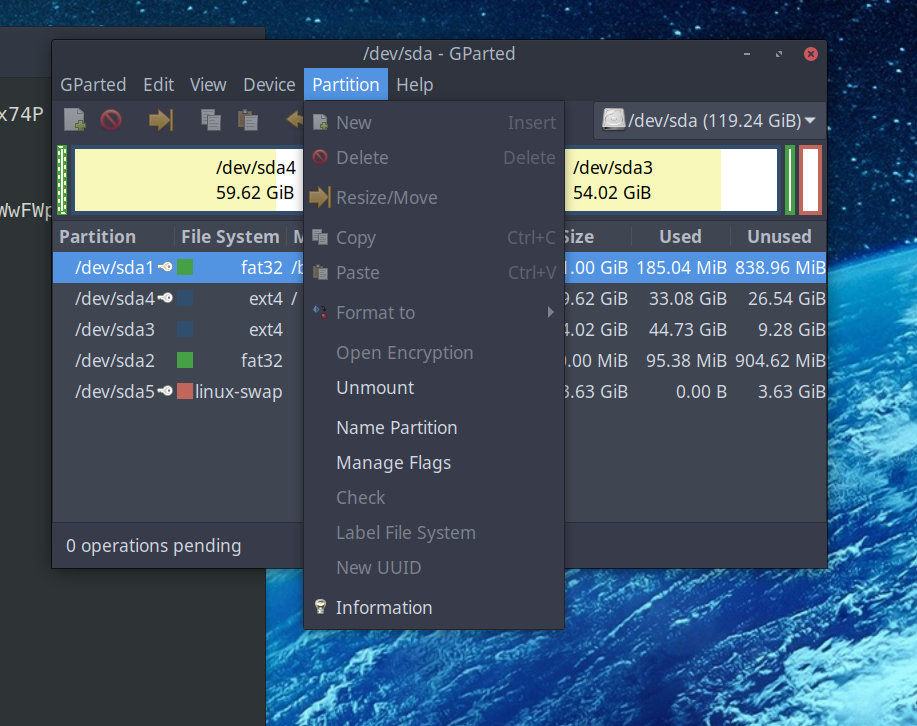The height and width of the screenshot is (726, 917).
Task: Click the 26.54 GiB unused value
Action: pos(787,298)
